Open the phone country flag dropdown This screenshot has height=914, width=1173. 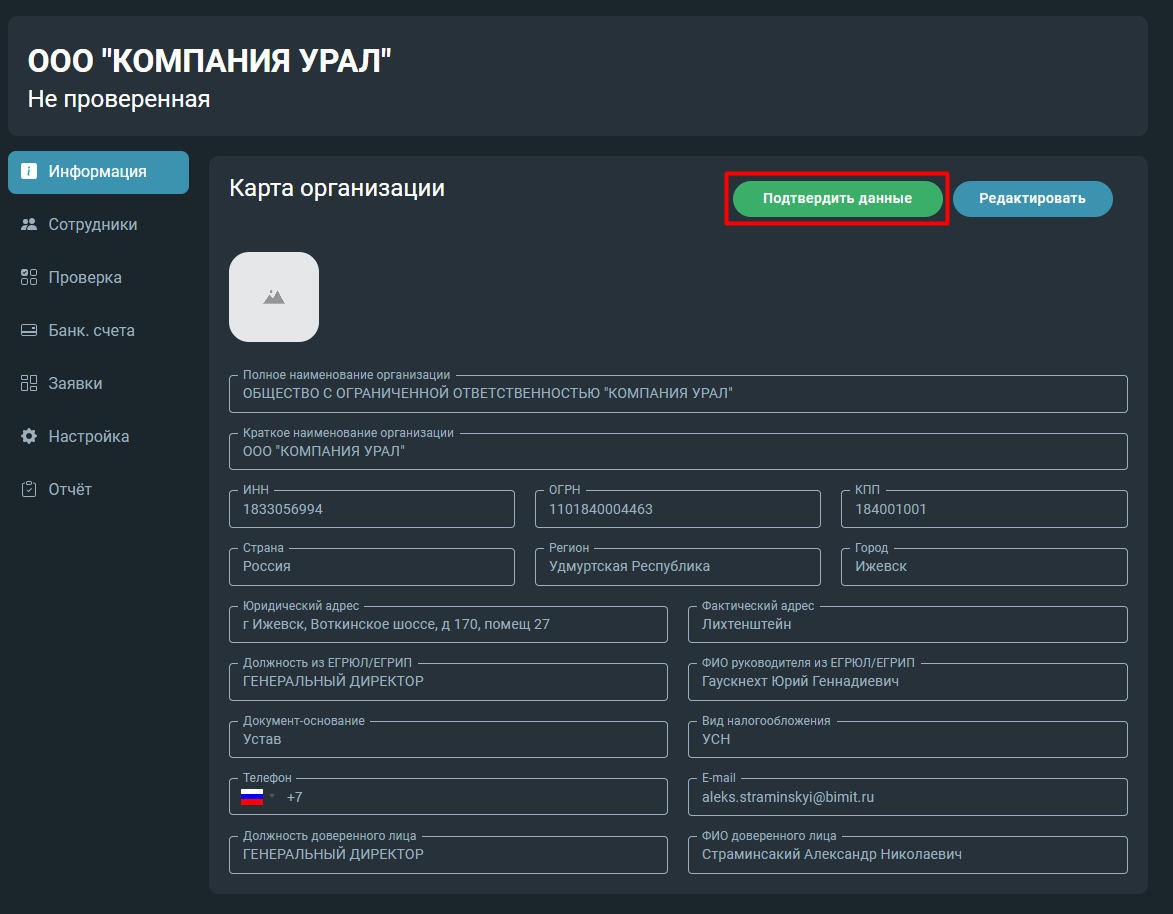258,797
